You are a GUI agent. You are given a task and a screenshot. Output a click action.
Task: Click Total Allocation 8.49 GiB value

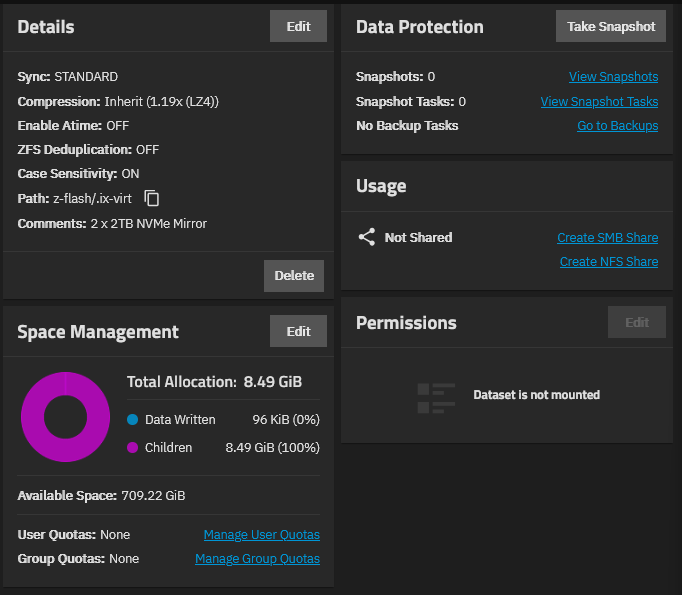pos(272,381)
